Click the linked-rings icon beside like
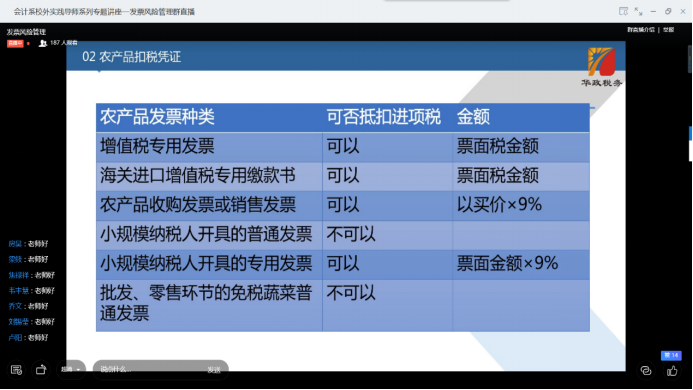The width and height of the screenshot is (693, 390). pos(646,371)
